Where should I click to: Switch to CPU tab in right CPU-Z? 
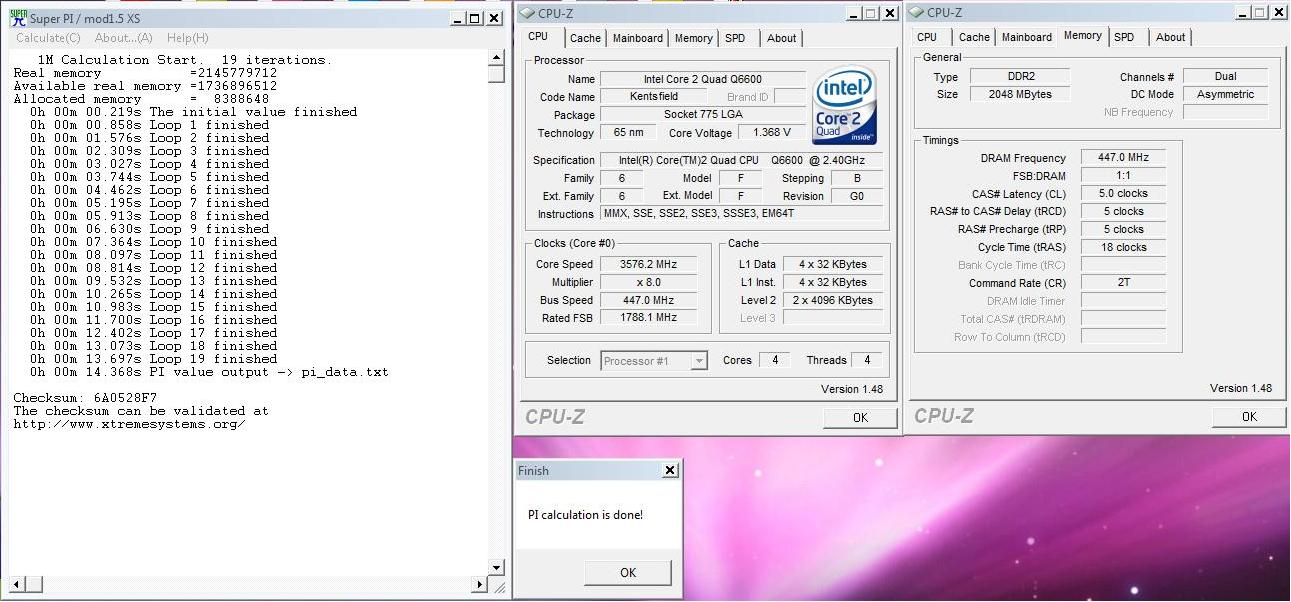tap(927, 37)
